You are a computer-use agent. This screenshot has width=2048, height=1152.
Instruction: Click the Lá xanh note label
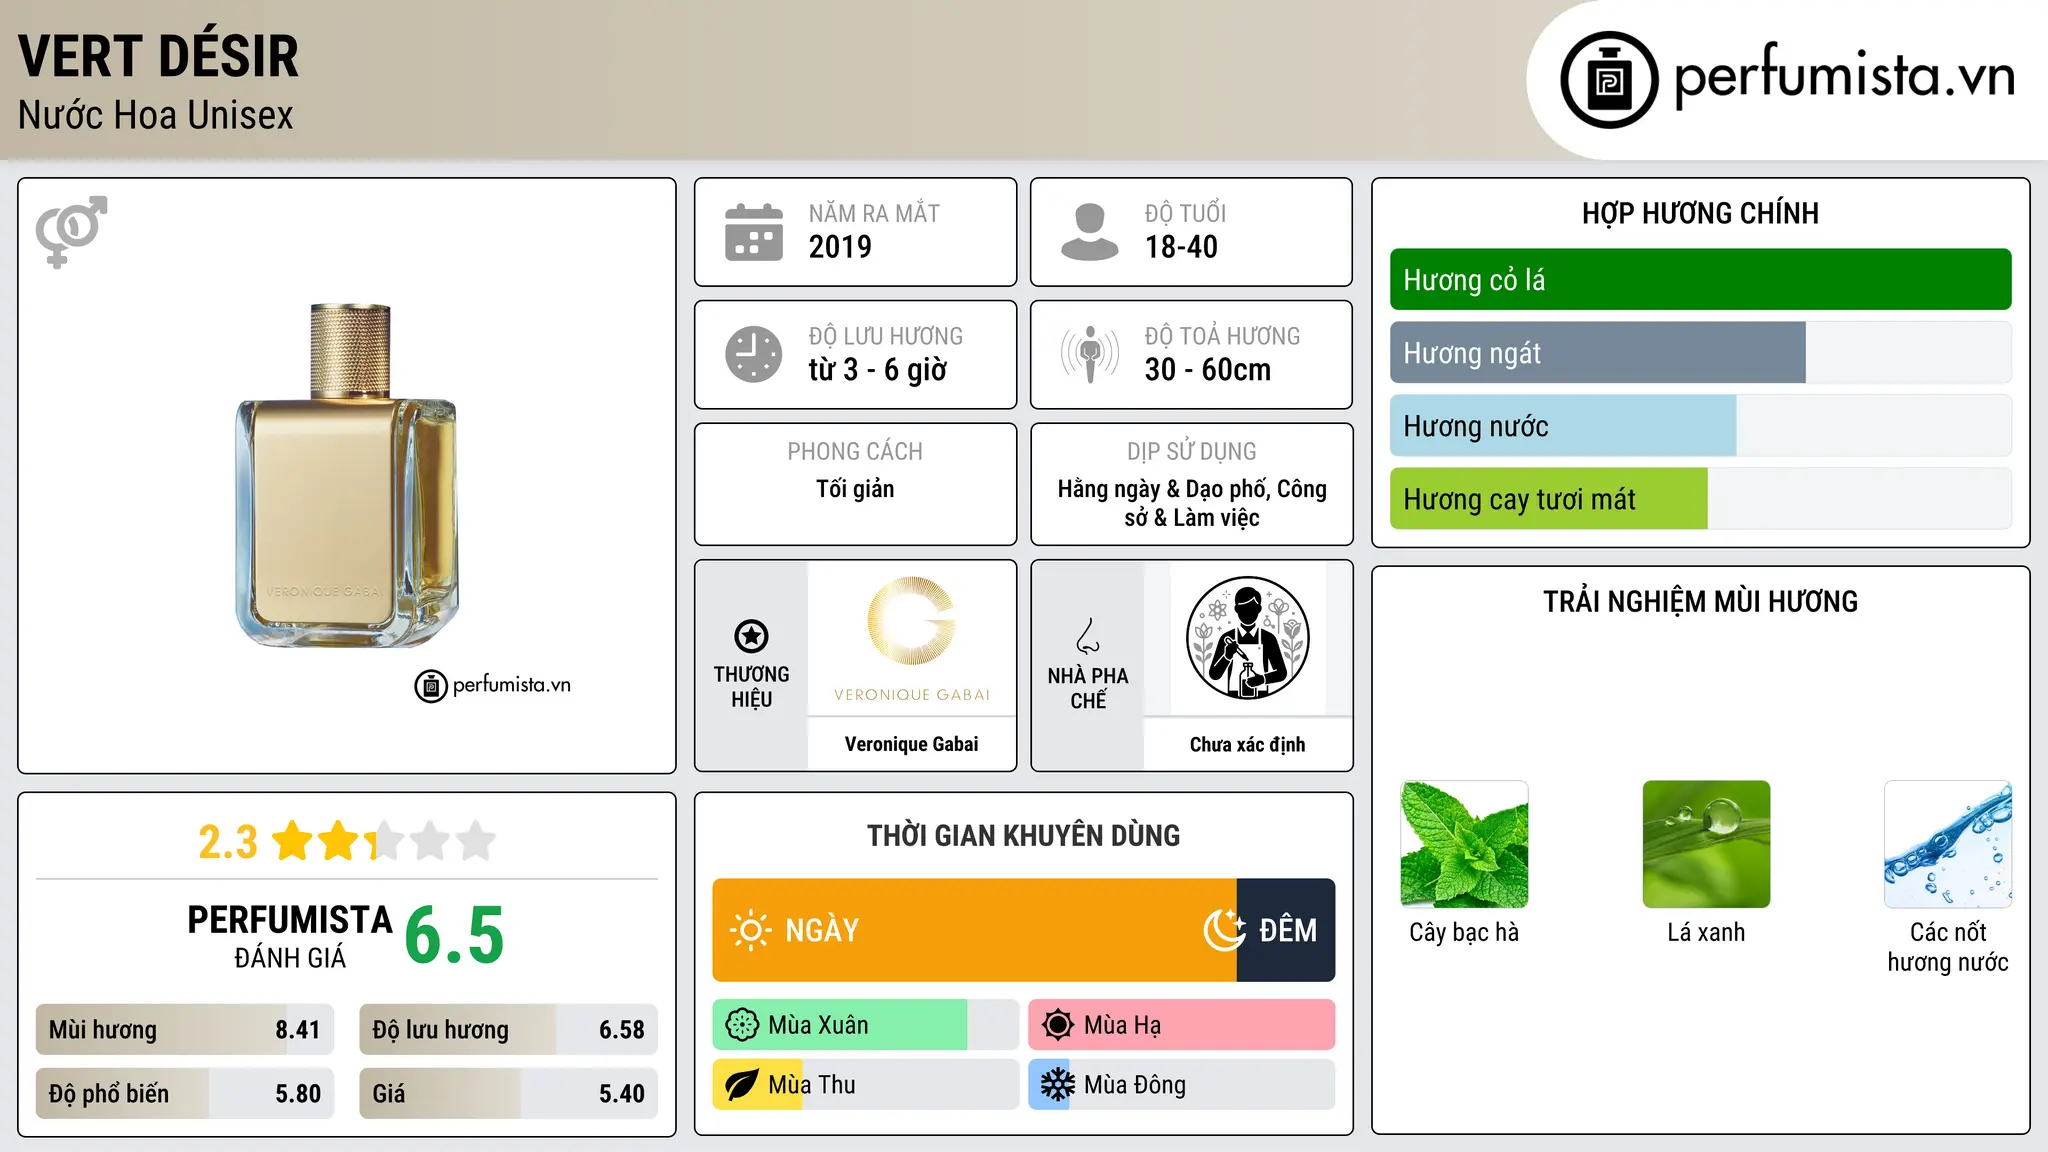pyautogui.click(x=1706, y=933)
